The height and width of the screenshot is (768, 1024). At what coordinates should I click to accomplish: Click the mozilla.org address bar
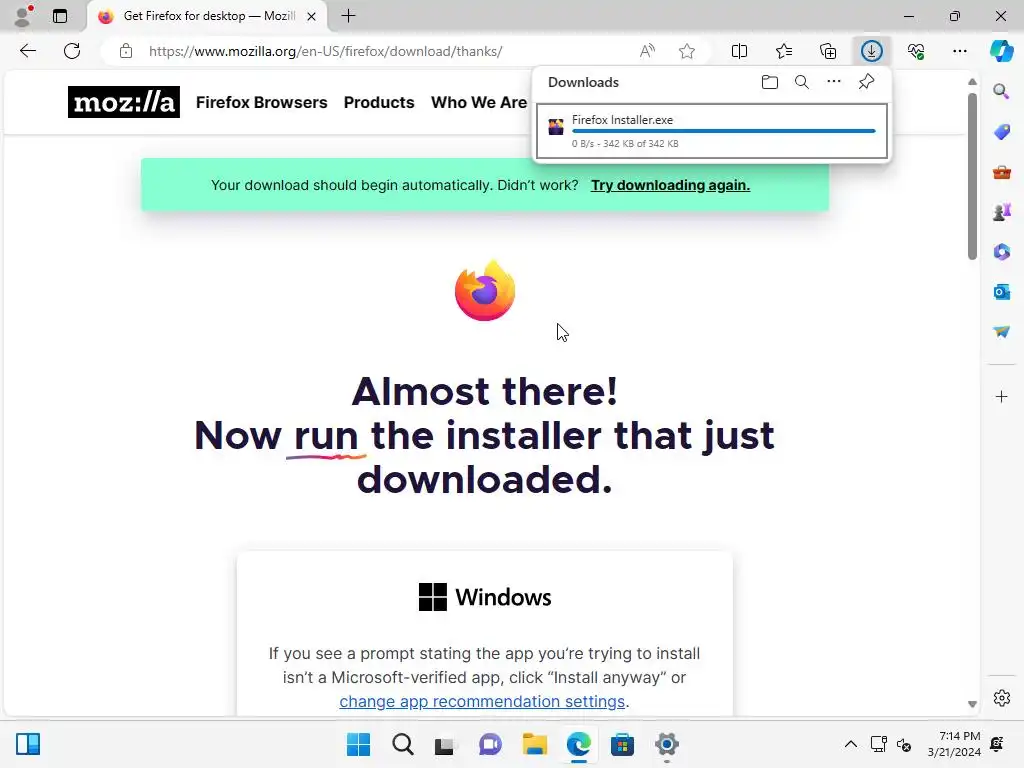pos(325,51)
